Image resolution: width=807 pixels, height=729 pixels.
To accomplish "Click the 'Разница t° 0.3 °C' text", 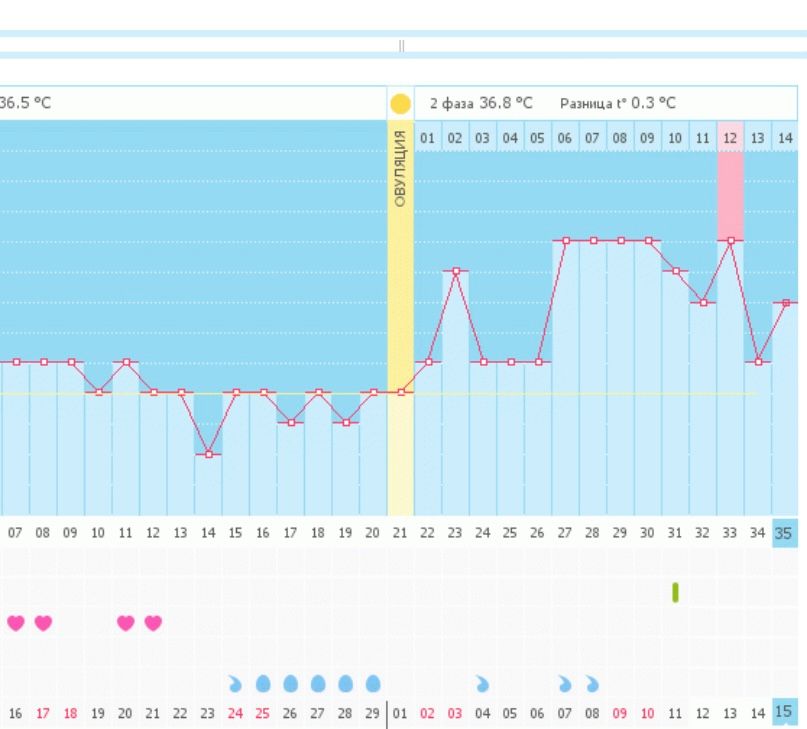I will (x=618, y=104).
